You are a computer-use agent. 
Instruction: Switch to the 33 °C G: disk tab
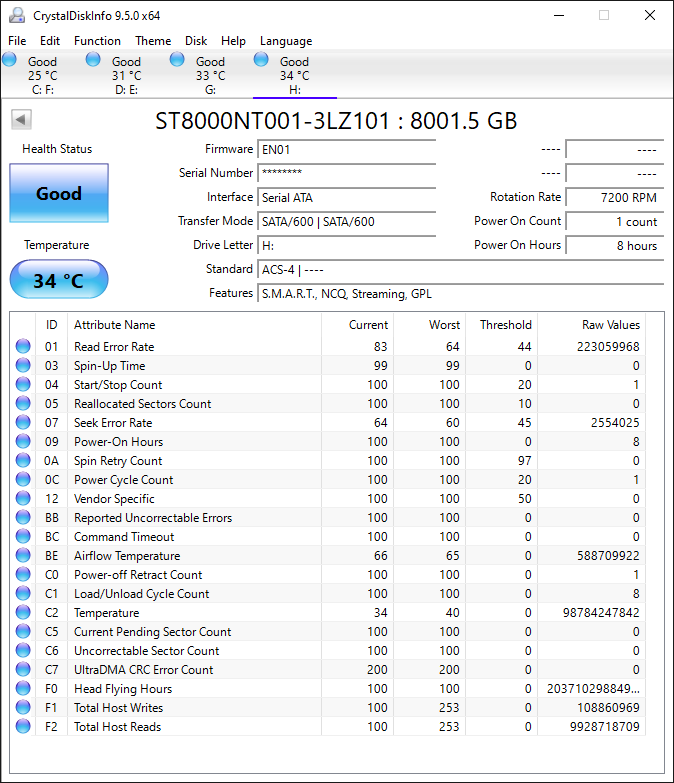(210, 75)
